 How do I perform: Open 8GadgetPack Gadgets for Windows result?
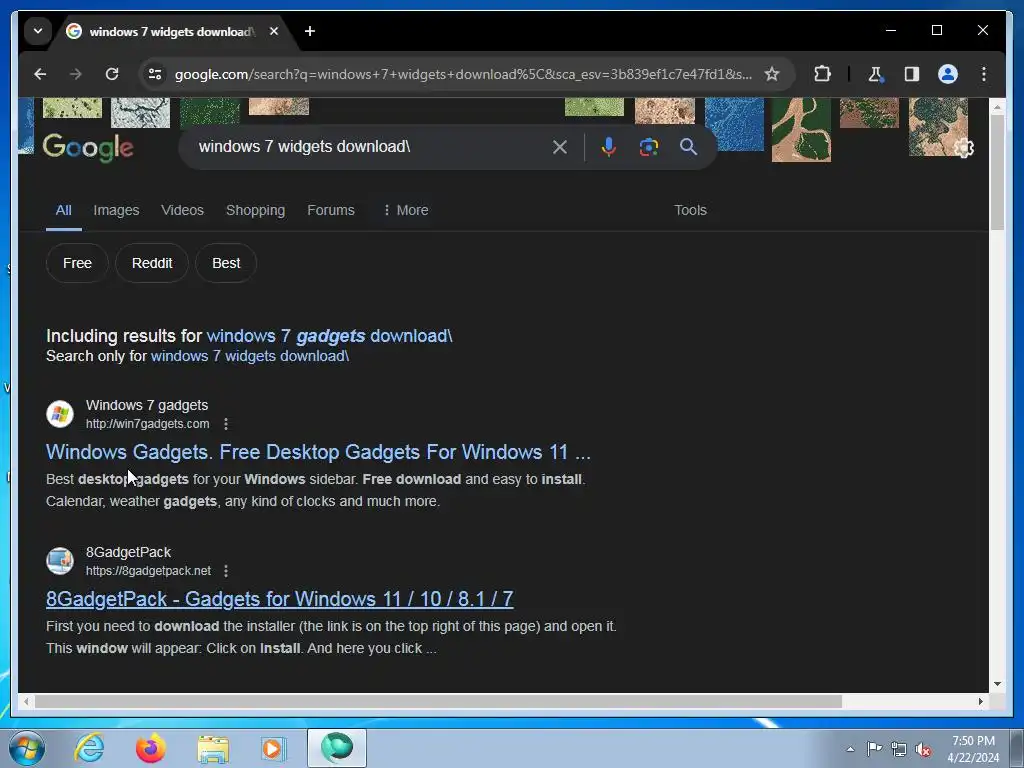tap(280, 599)
